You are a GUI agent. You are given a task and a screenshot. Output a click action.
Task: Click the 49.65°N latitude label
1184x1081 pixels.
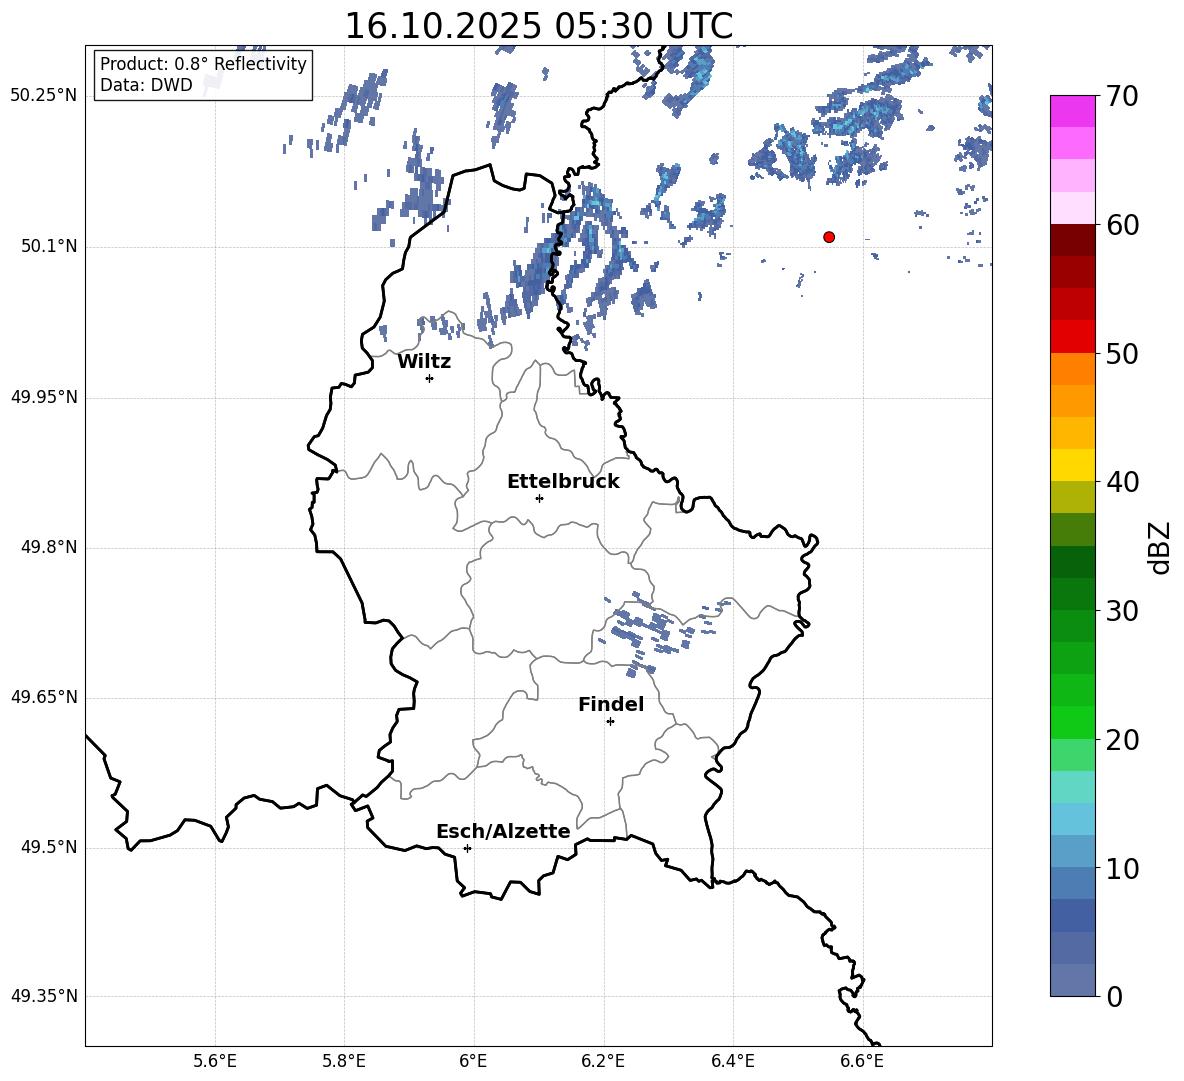pos(44,696)
